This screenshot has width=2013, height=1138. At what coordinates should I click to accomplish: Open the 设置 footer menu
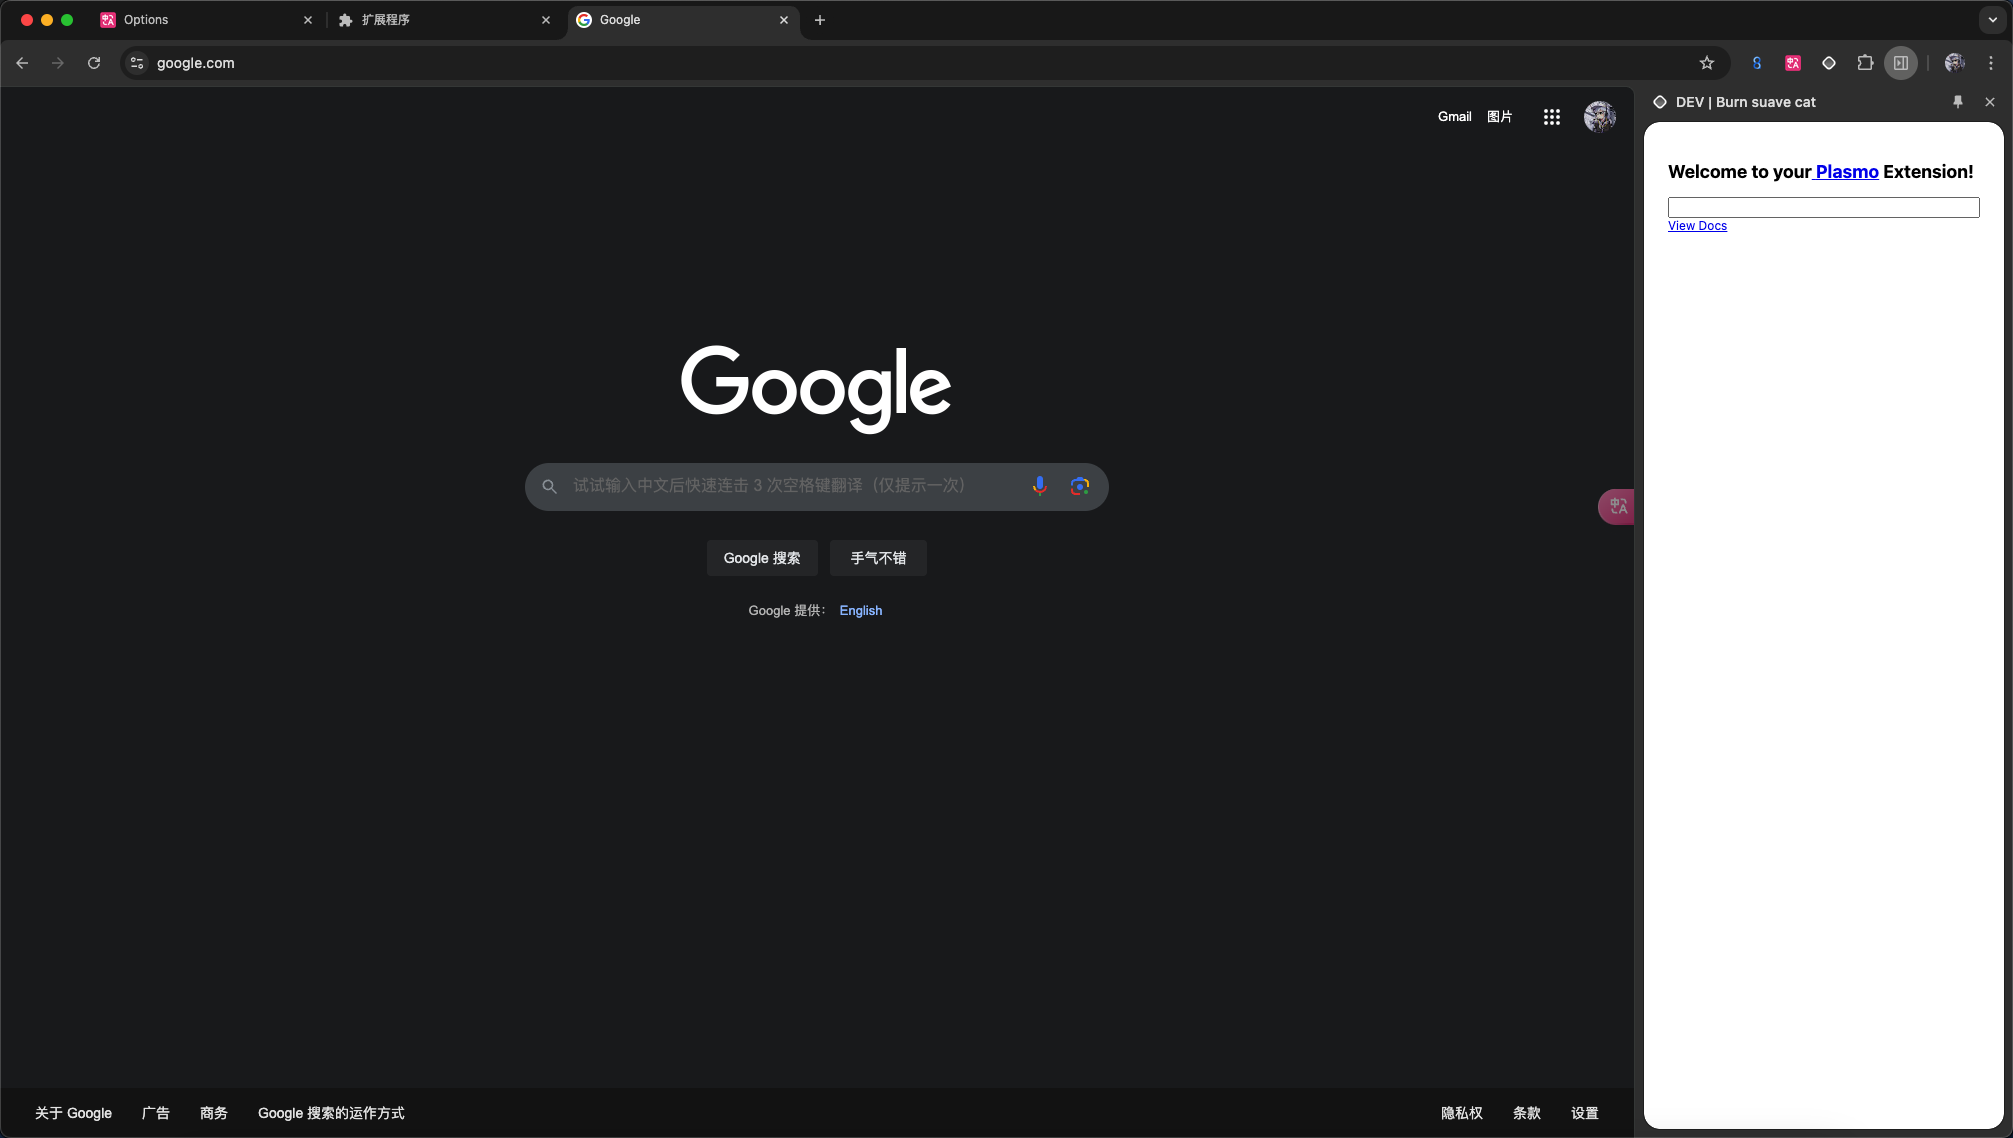click(1585, 1113)
